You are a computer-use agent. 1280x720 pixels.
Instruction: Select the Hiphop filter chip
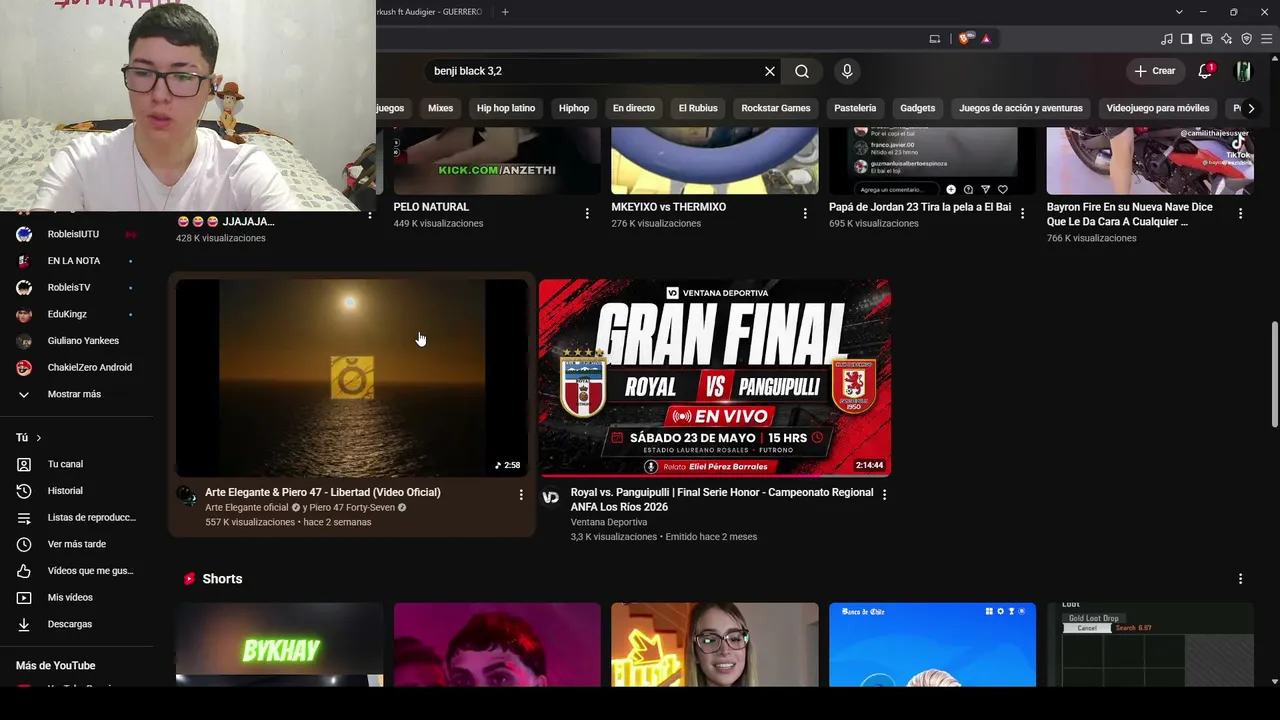(574, 108)
